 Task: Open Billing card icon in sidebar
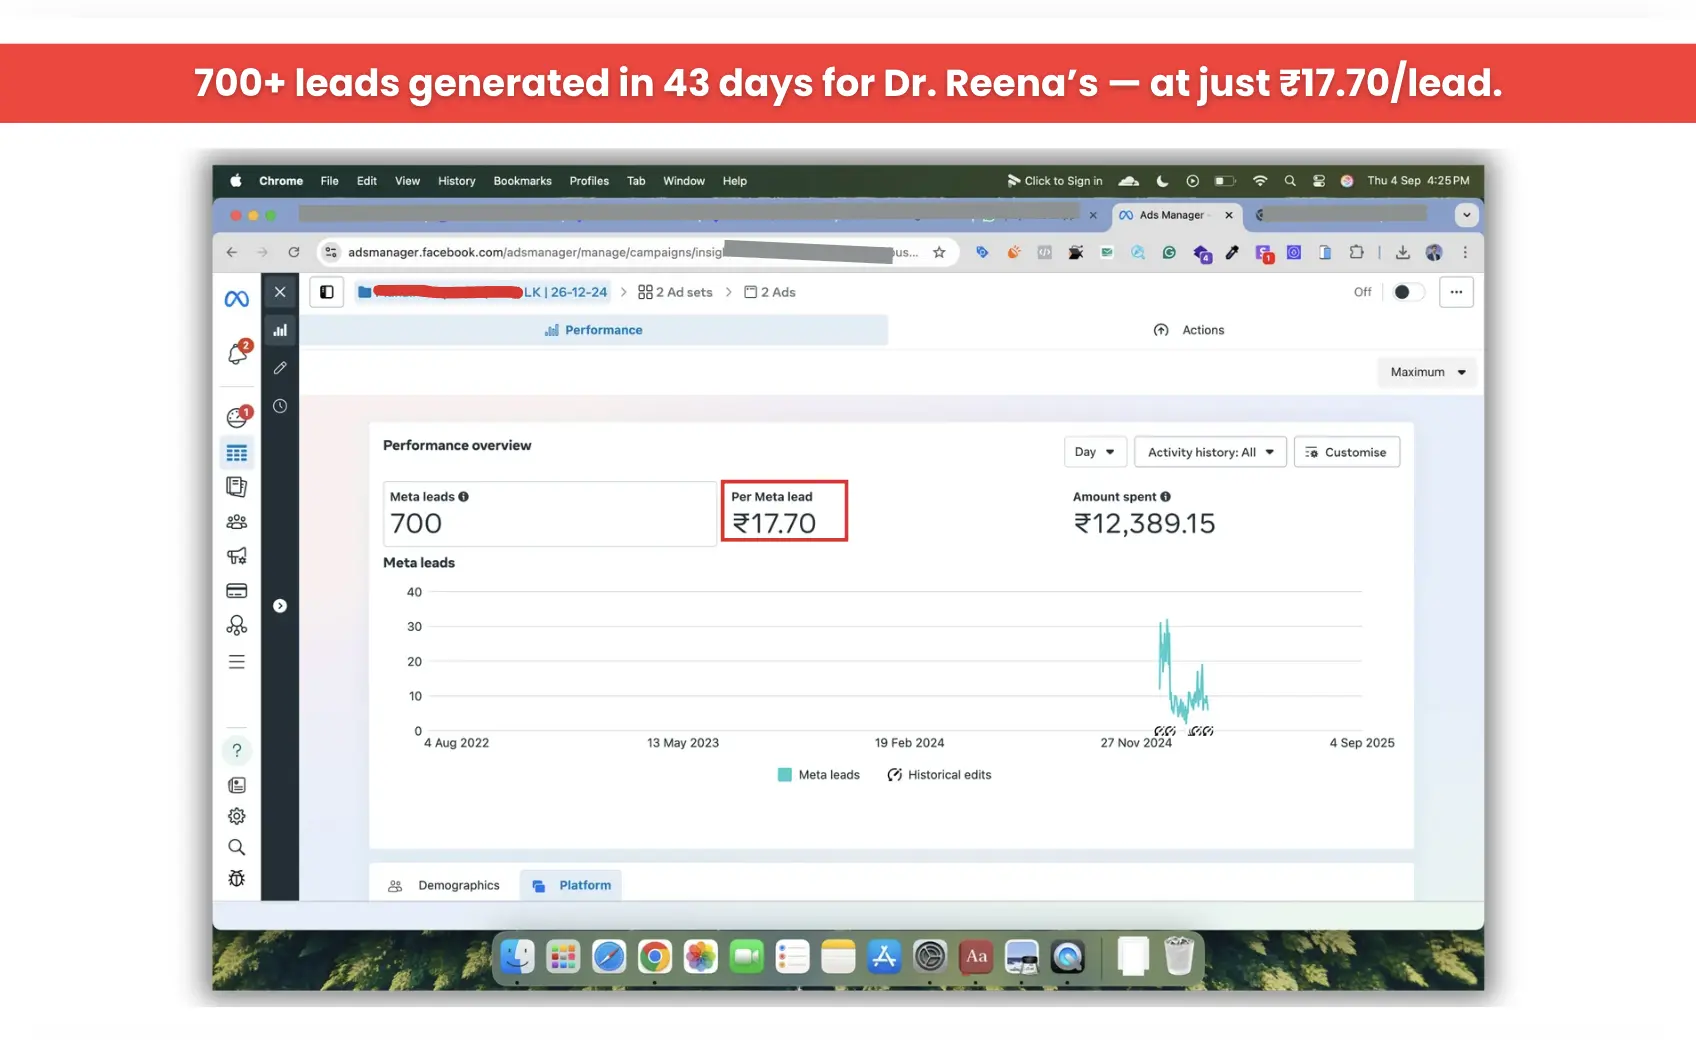click(237, 591)
